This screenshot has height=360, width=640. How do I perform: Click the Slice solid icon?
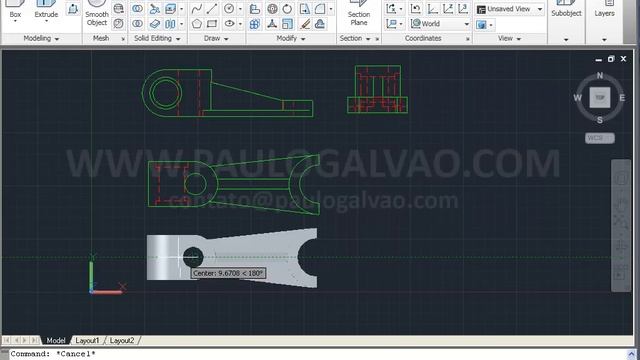coord(154,24)
